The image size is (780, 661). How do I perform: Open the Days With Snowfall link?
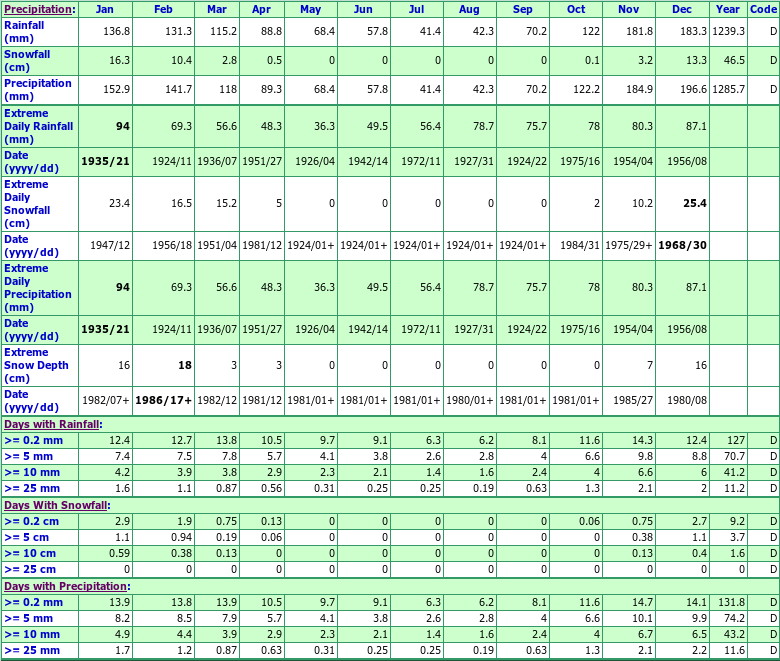point(54,505)
